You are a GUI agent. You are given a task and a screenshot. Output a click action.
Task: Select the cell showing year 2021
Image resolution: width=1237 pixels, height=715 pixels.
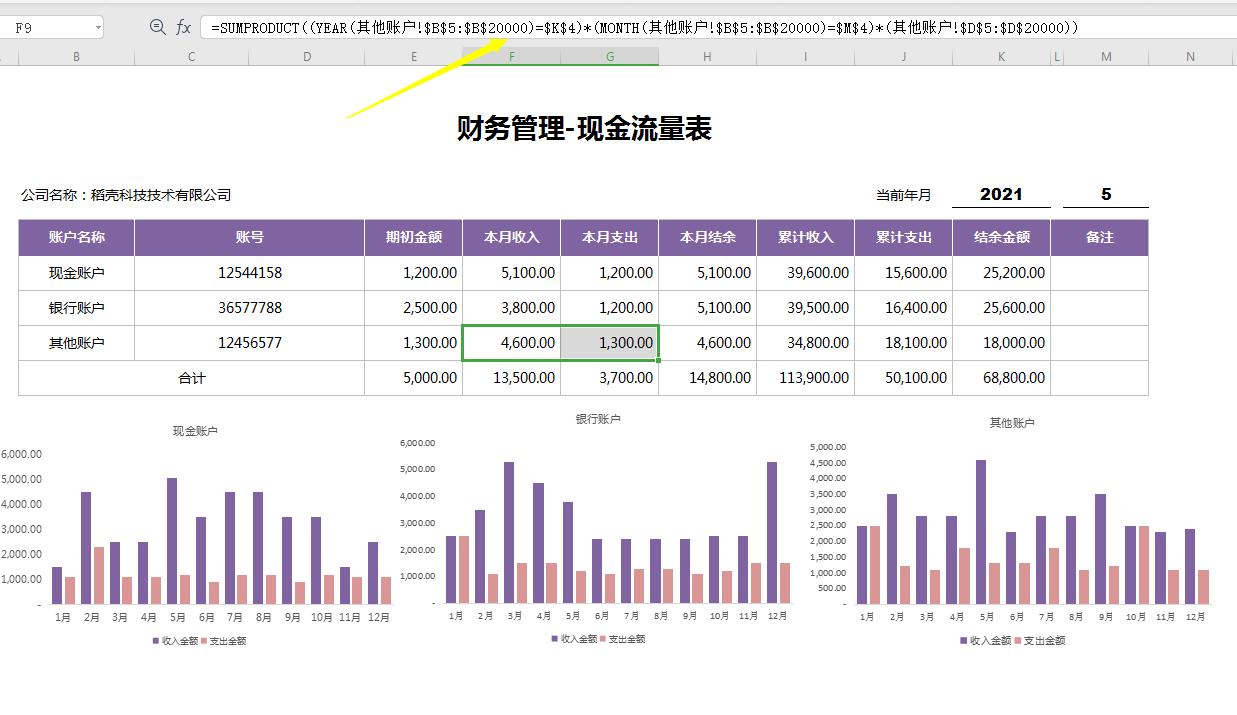pyautogui.click(x=1000, y=194)
